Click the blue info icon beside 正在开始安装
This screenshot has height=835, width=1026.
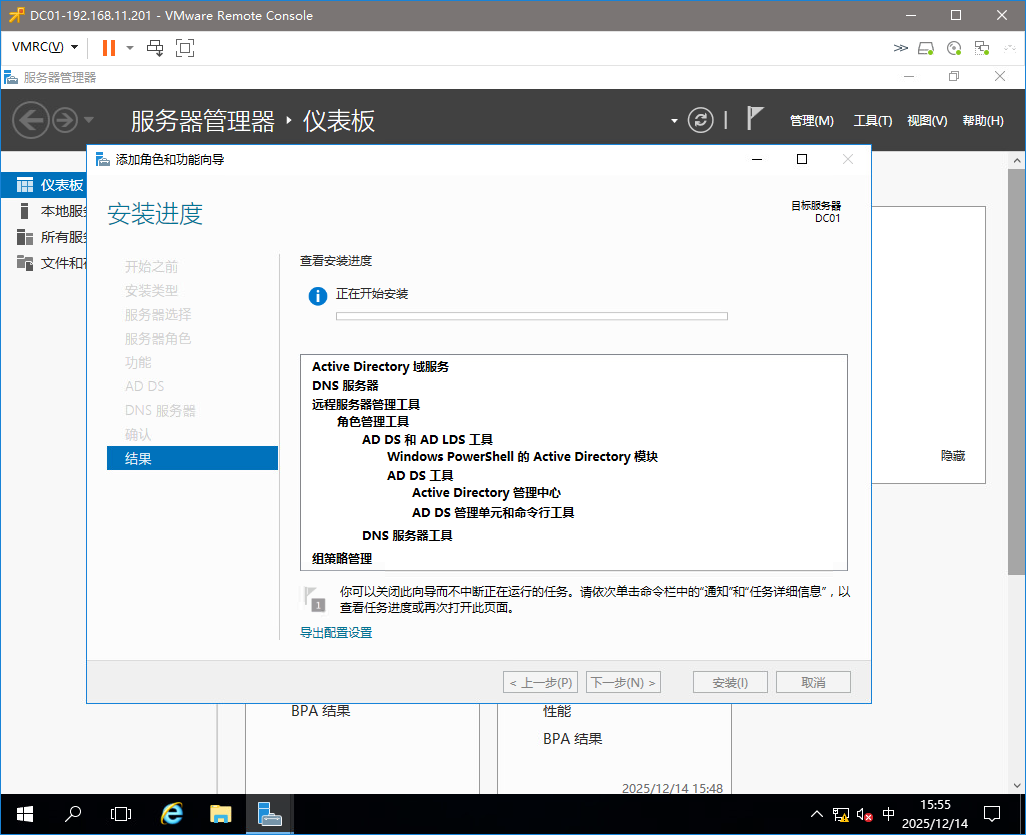(317, 296)
